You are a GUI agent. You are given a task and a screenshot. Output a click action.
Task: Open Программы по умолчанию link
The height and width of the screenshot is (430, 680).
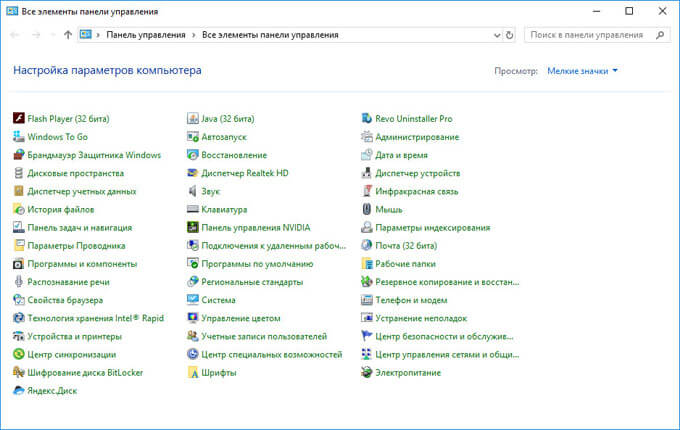coord(257,264)
